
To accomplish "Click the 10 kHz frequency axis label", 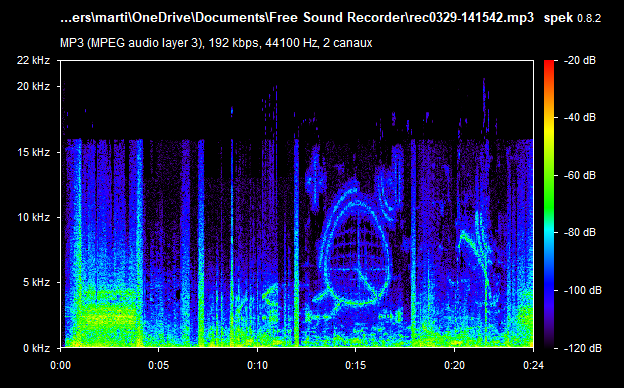I will pyautogui.click(x=33, y=217).
